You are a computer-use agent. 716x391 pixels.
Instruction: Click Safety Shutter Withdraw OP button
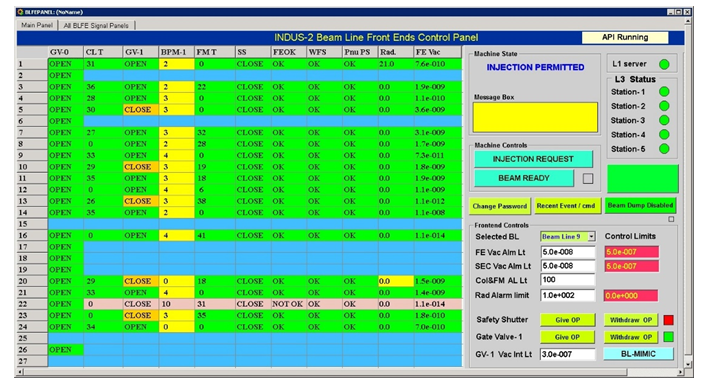[x=631, y=320]
